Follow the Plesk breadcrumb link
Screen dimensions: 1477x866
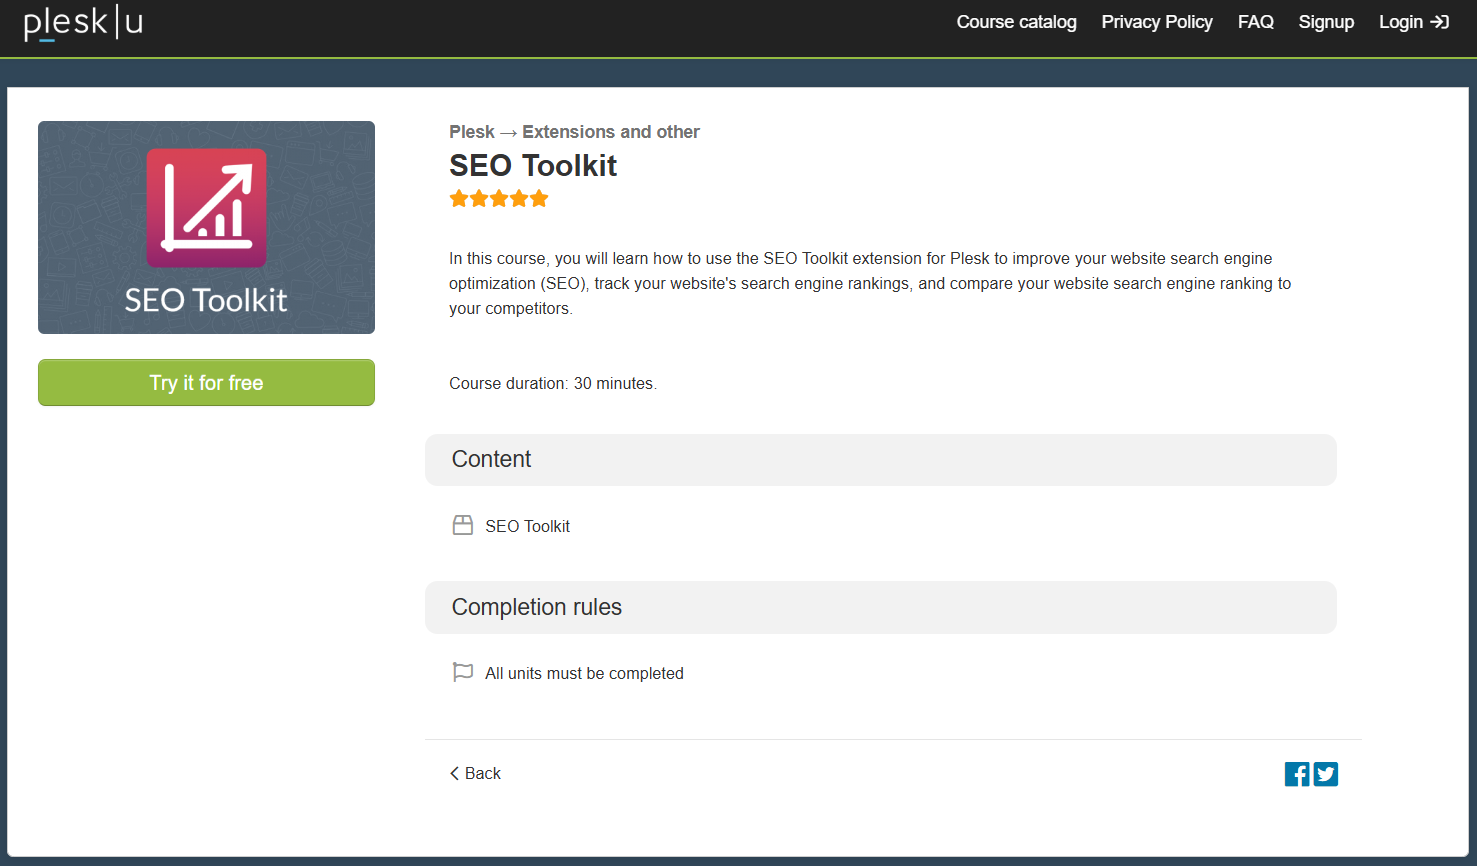click(471, 132)
